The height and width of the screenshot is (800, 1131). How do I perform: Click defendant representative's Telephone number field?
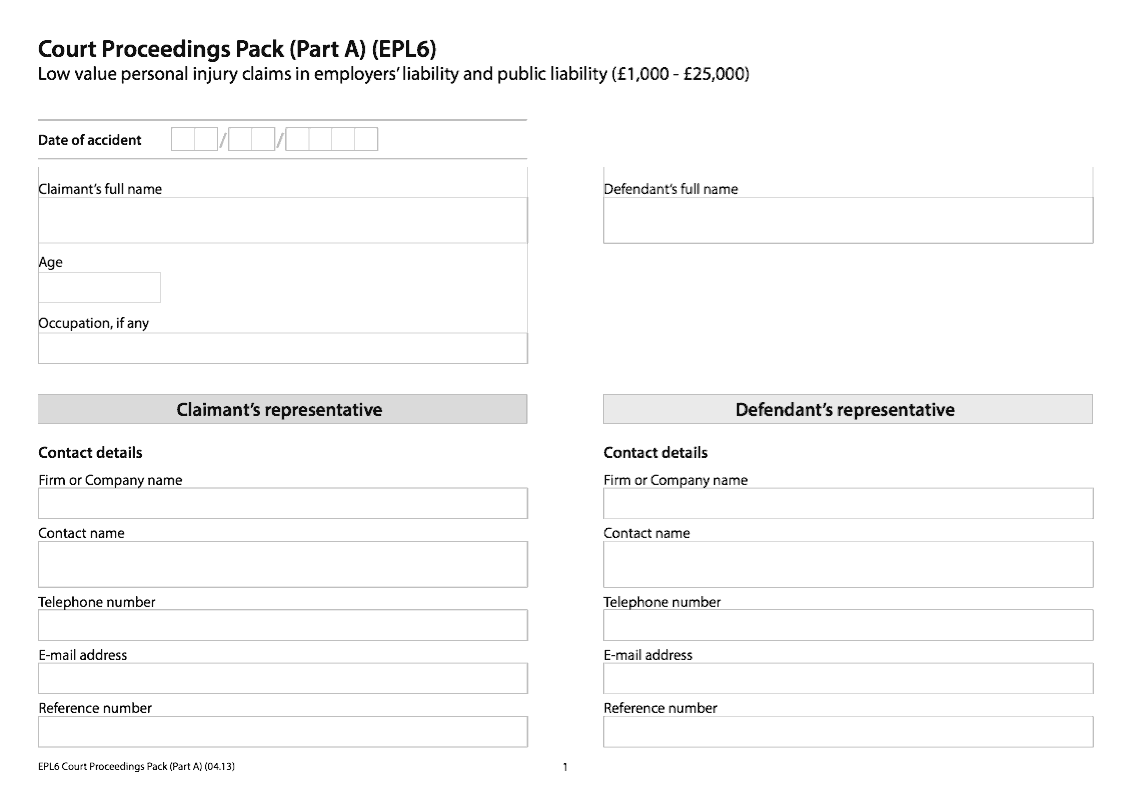point(847,625)
